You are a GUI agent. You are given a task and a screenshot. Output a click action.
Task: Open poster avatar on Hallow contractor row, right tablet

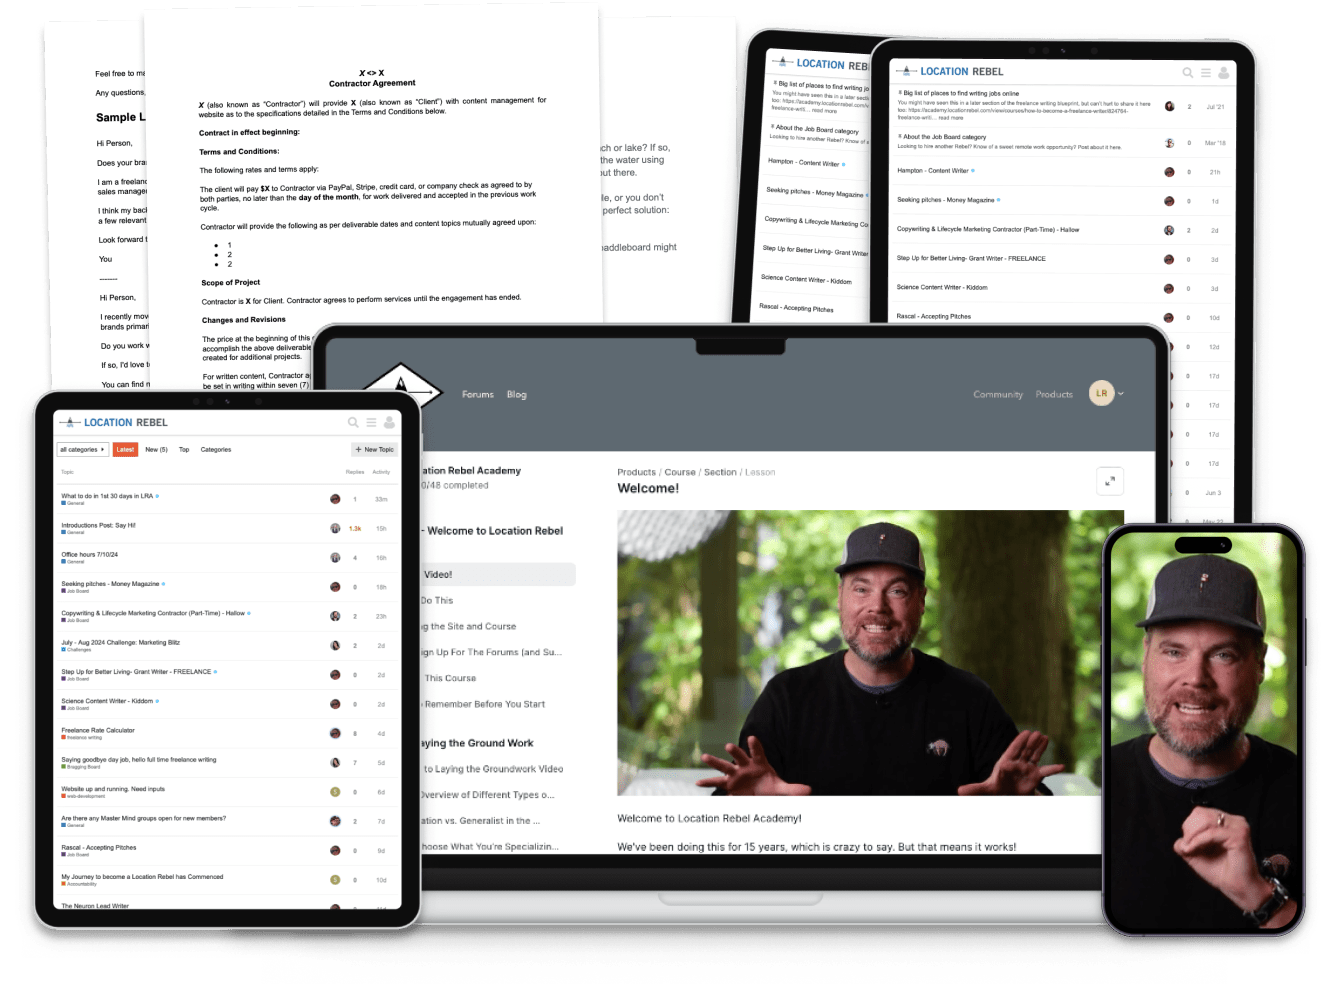pyautogui.click(x=1169, y=230)
